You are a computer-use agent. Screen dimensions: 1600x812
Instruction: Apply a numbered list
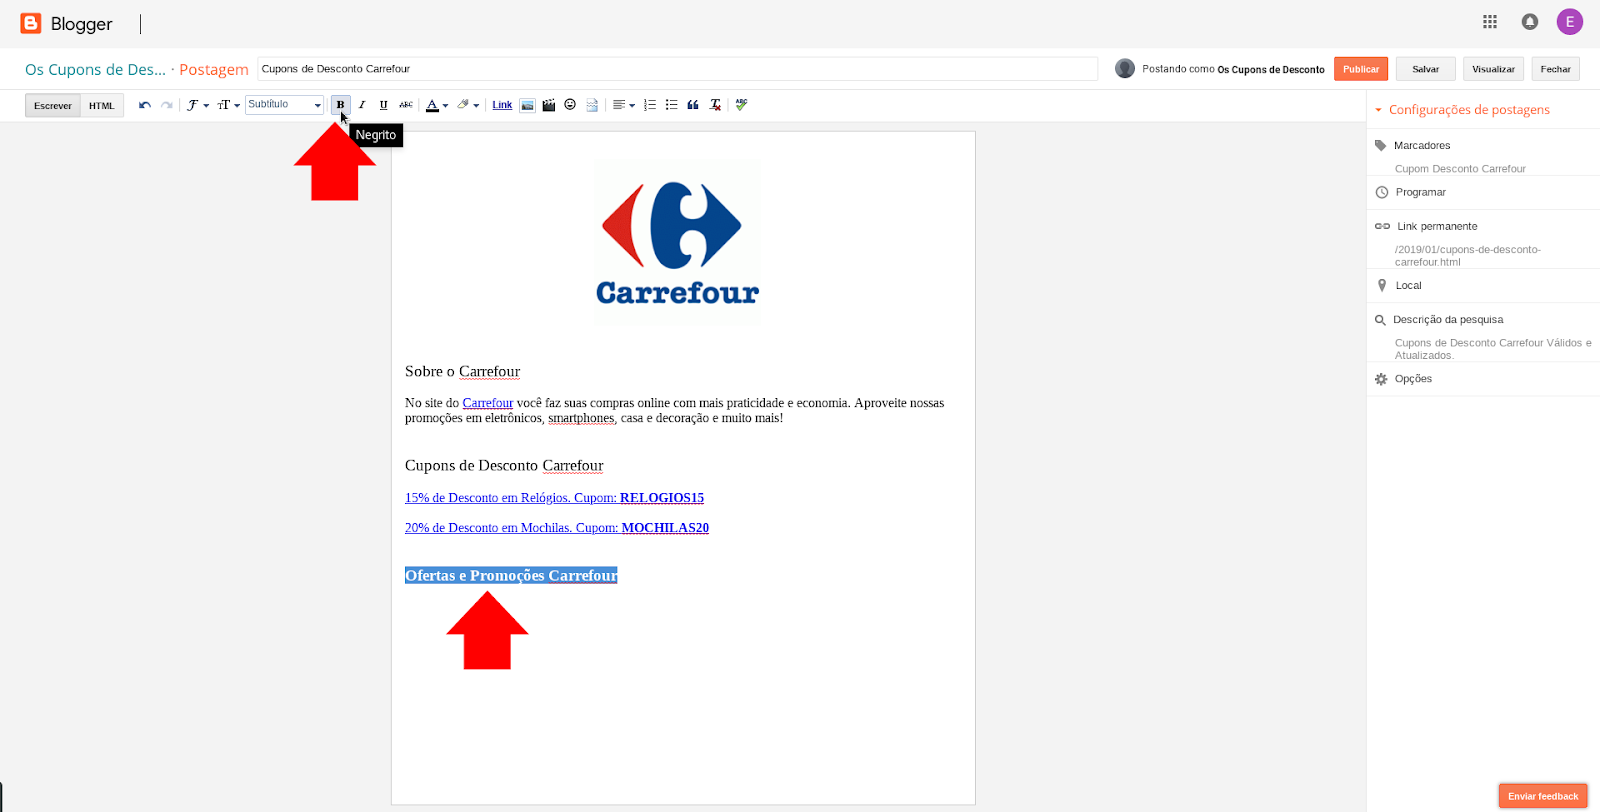pos(650,105)
